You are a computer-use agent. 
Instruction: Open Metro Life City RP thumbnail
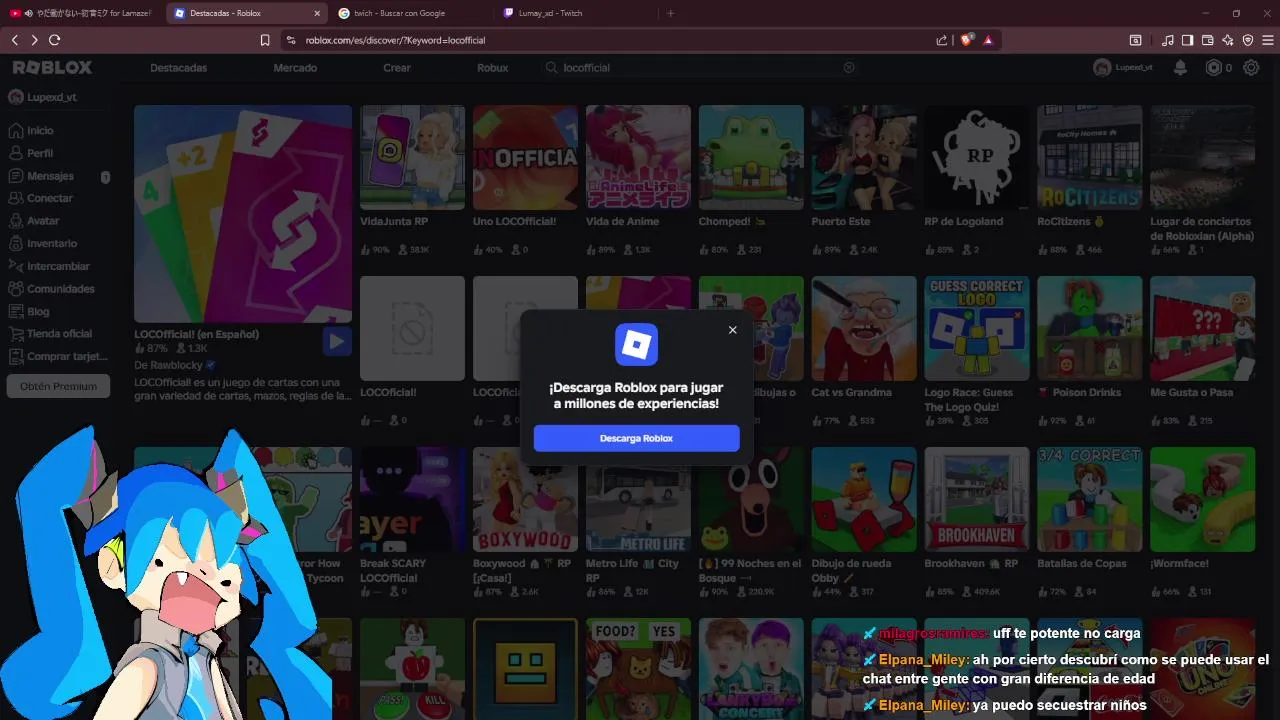pos(638,499)
